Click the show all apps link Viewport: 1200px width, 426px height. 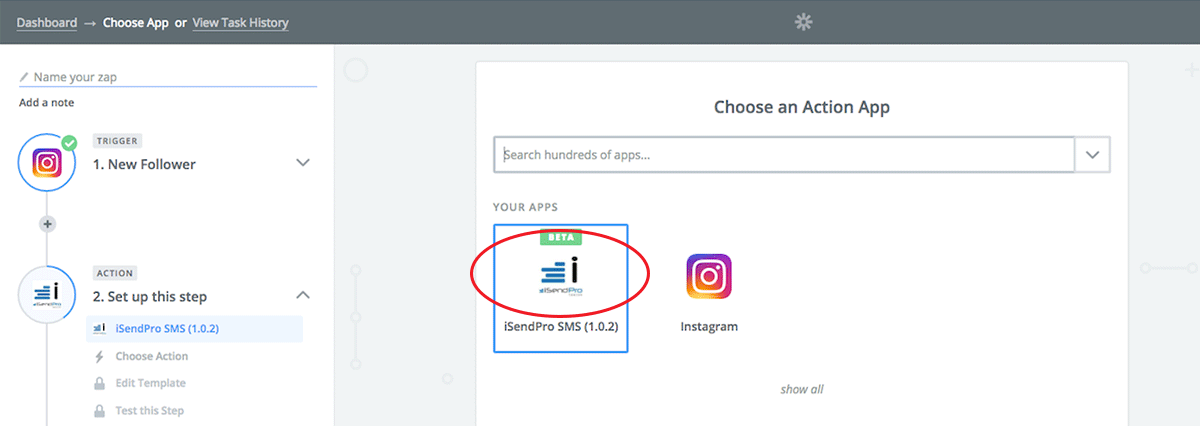(802, 389)
